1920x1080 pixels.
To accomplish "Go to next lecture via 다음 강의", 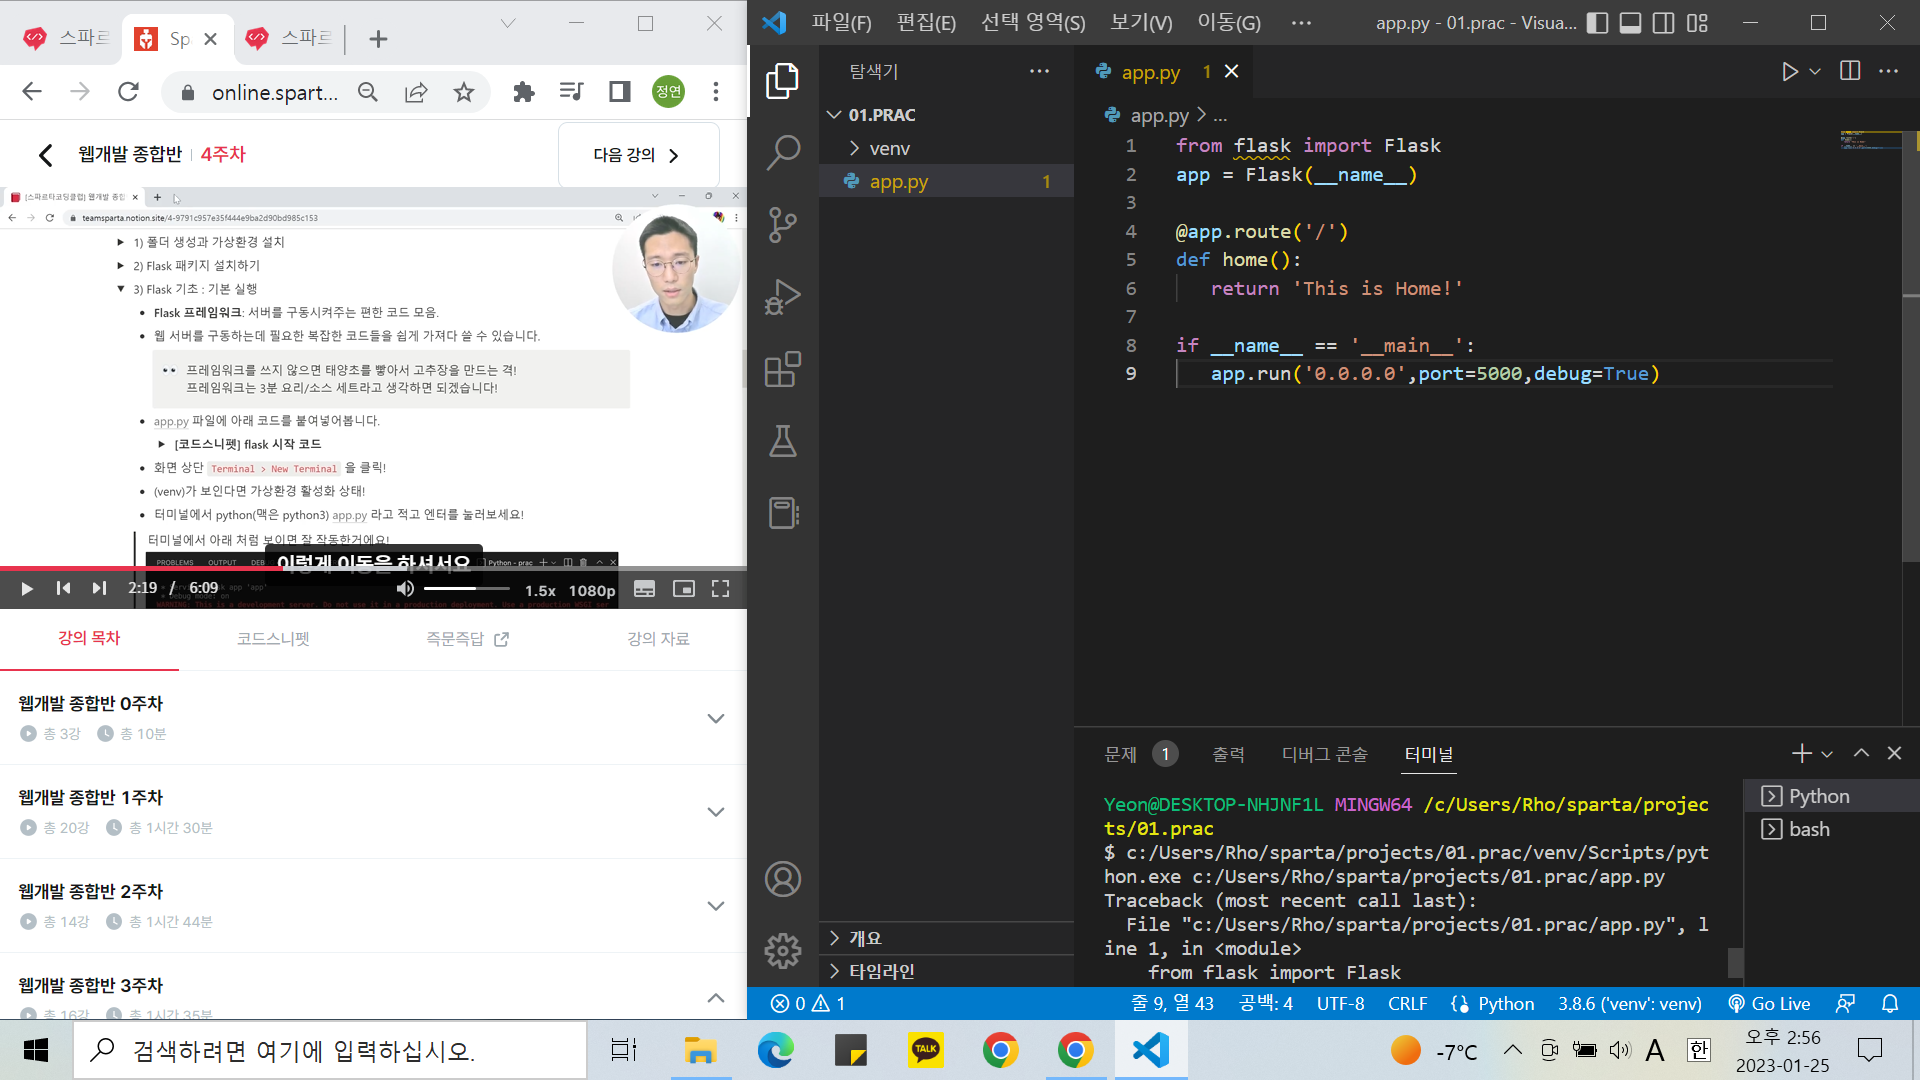I will click(x=638, y=155).
